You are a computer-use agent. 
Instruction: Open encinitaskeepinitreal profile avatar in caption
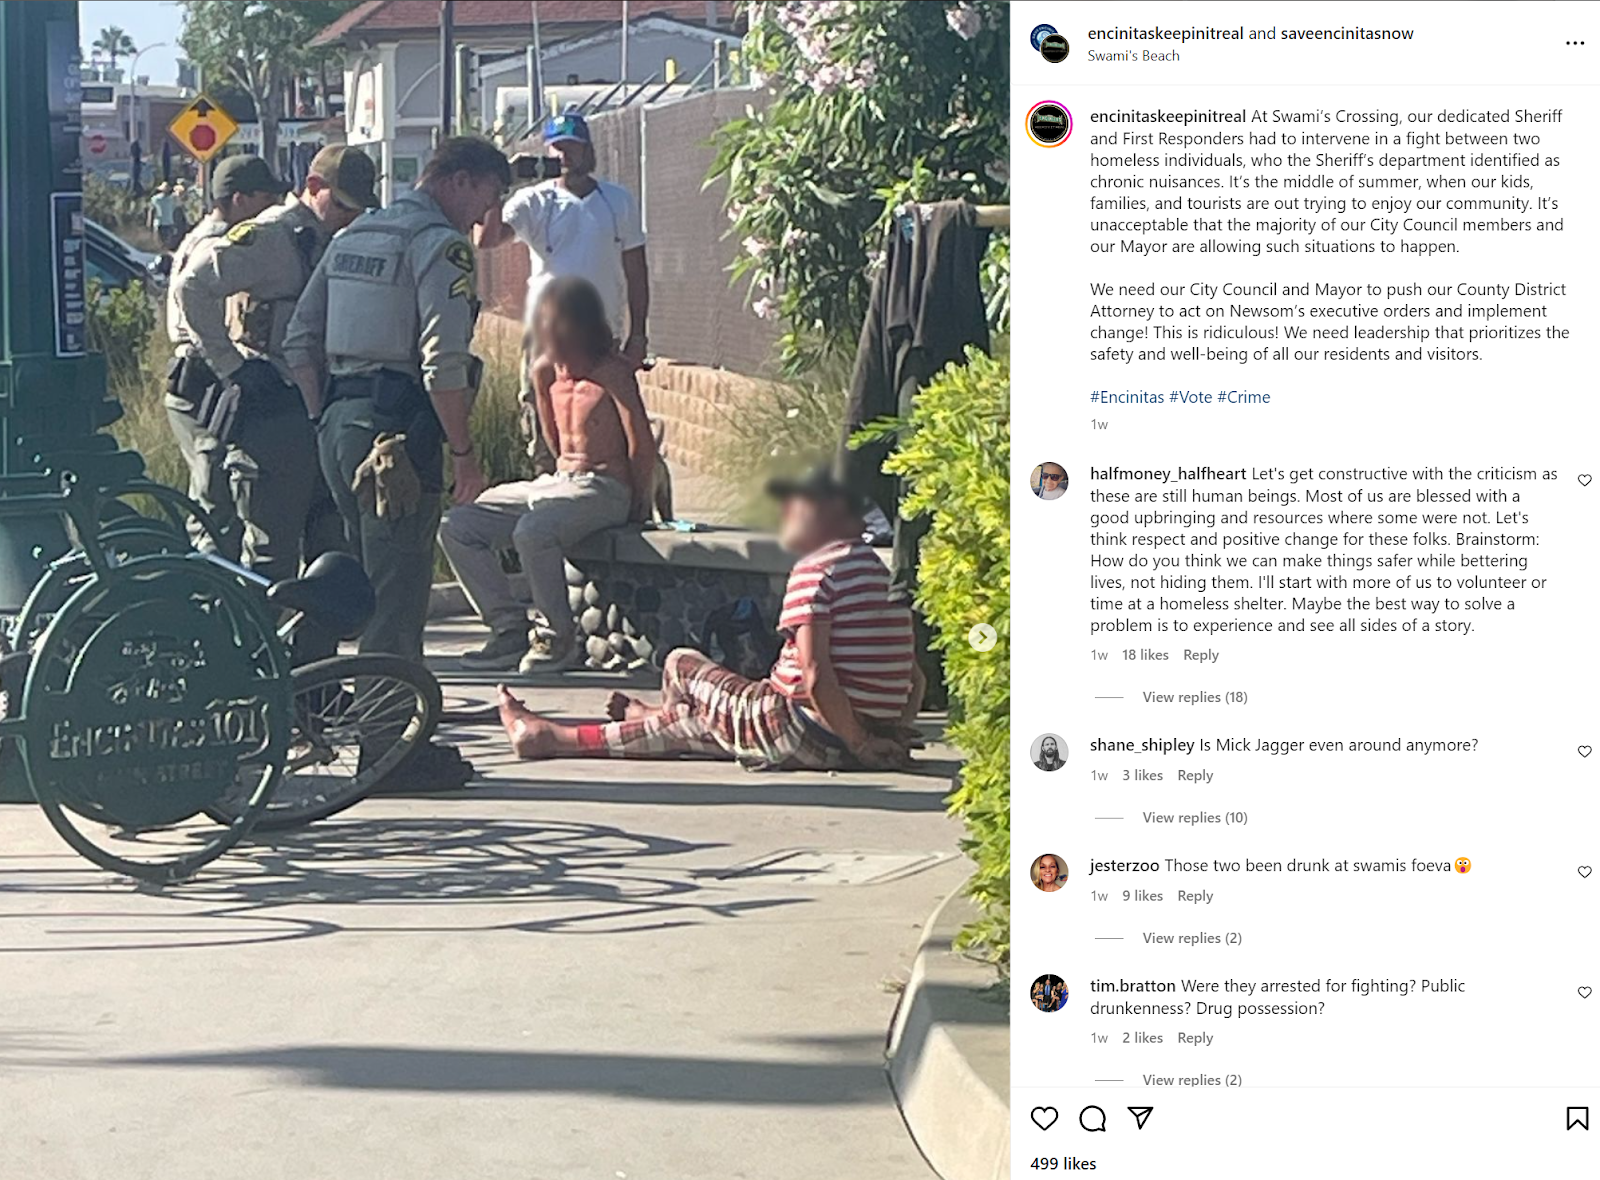[x=1049, y=125]
